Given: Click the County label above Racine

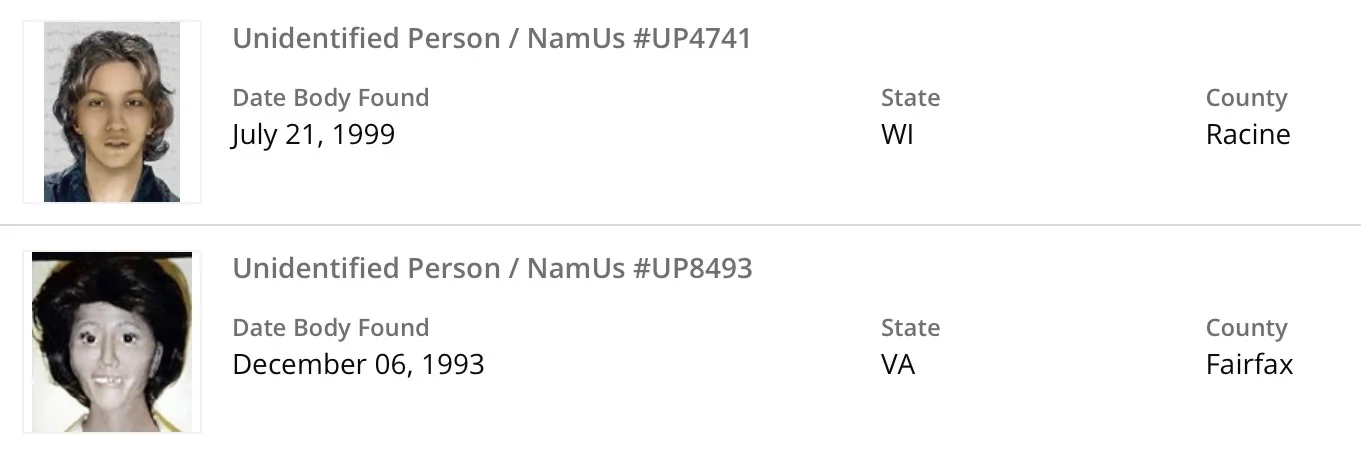Looking at the screenshot, I should pos(1246,98).
